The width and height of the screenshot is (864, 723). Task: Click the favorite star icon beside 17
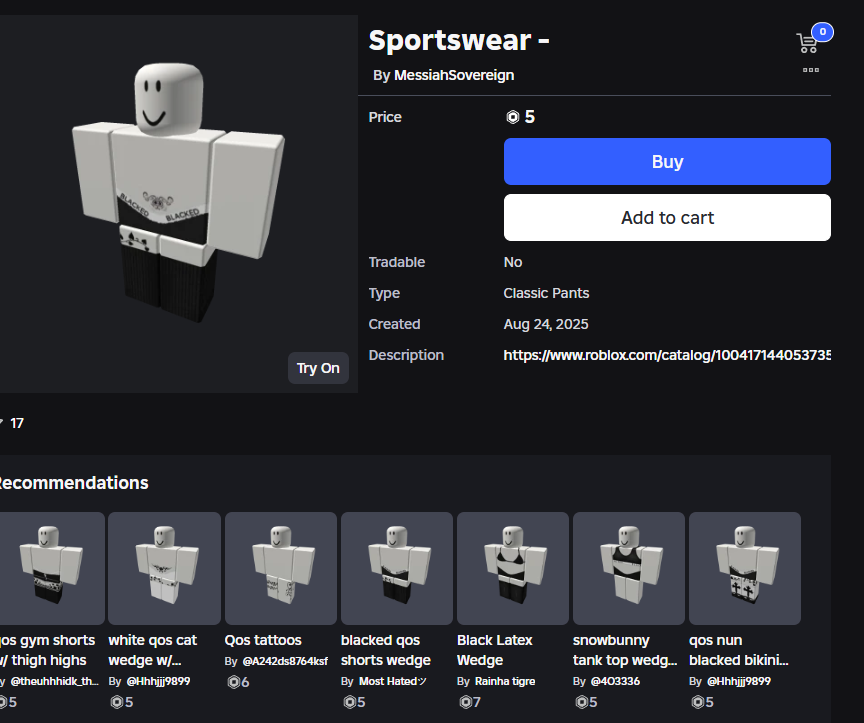[x=1, y=423]
